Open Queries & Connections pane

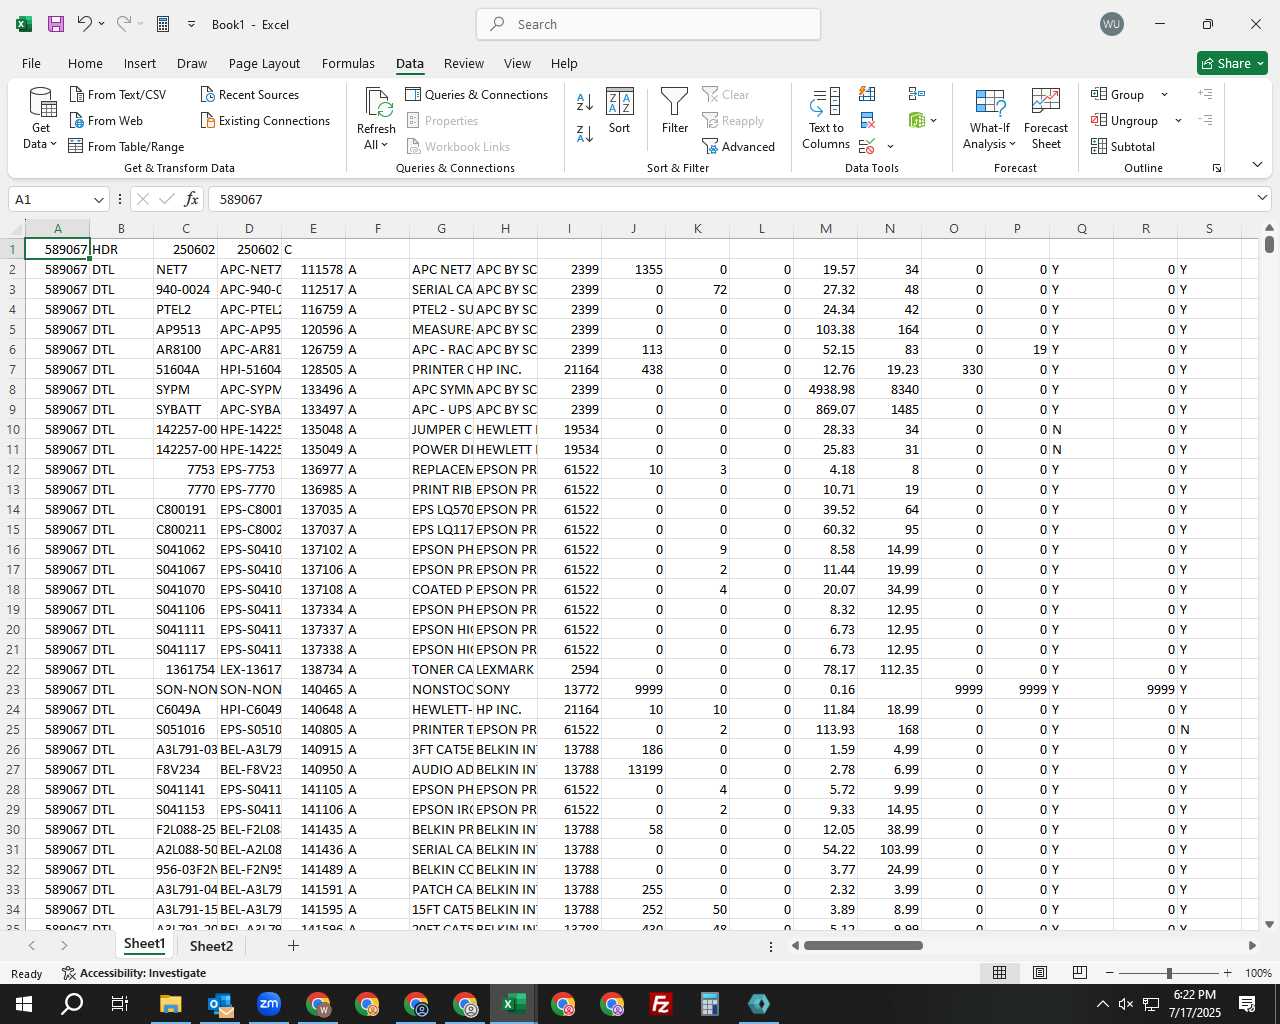coord(477,94)
